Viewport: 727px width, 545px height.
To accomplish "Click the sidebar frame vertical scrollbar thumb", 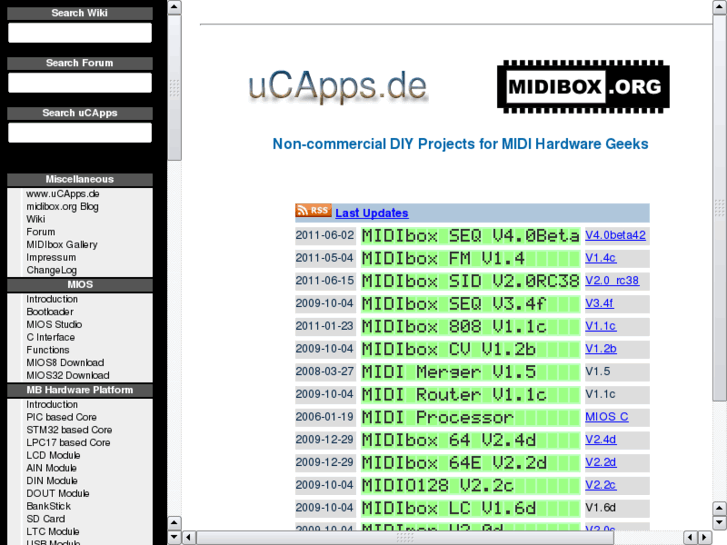I will click(x=174, y=88).
